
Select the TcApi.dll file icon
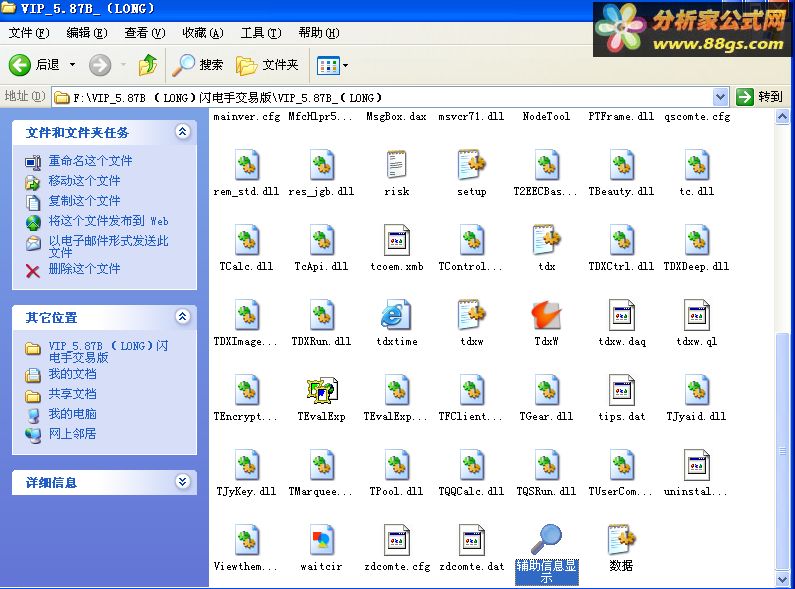pos(322,240)
